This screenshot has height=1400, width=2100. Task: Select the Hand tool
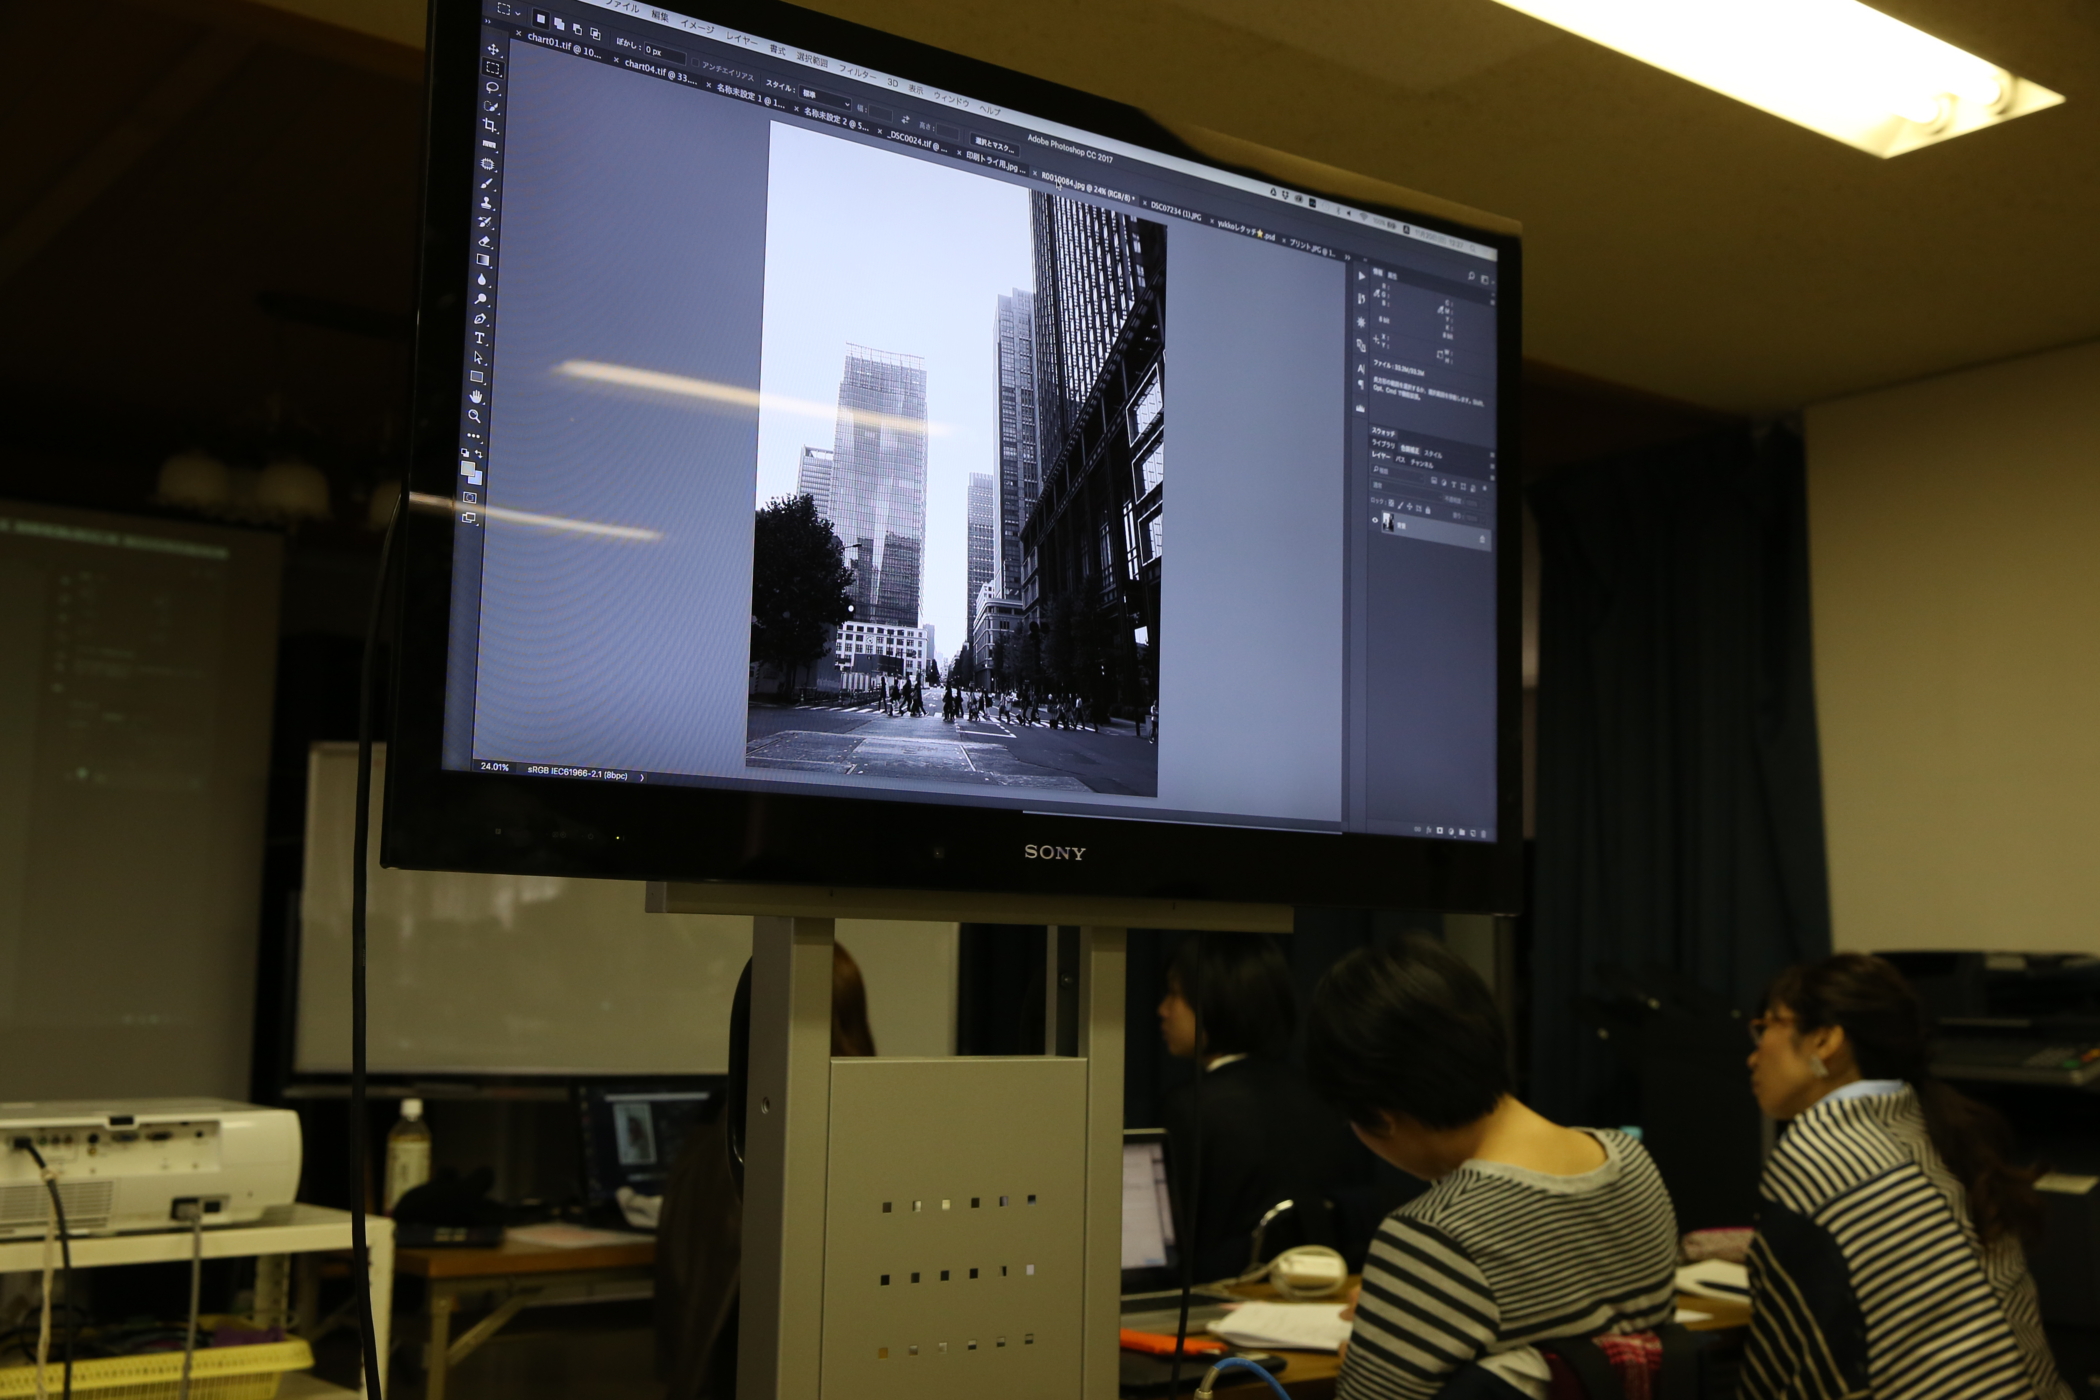(476, 396)
